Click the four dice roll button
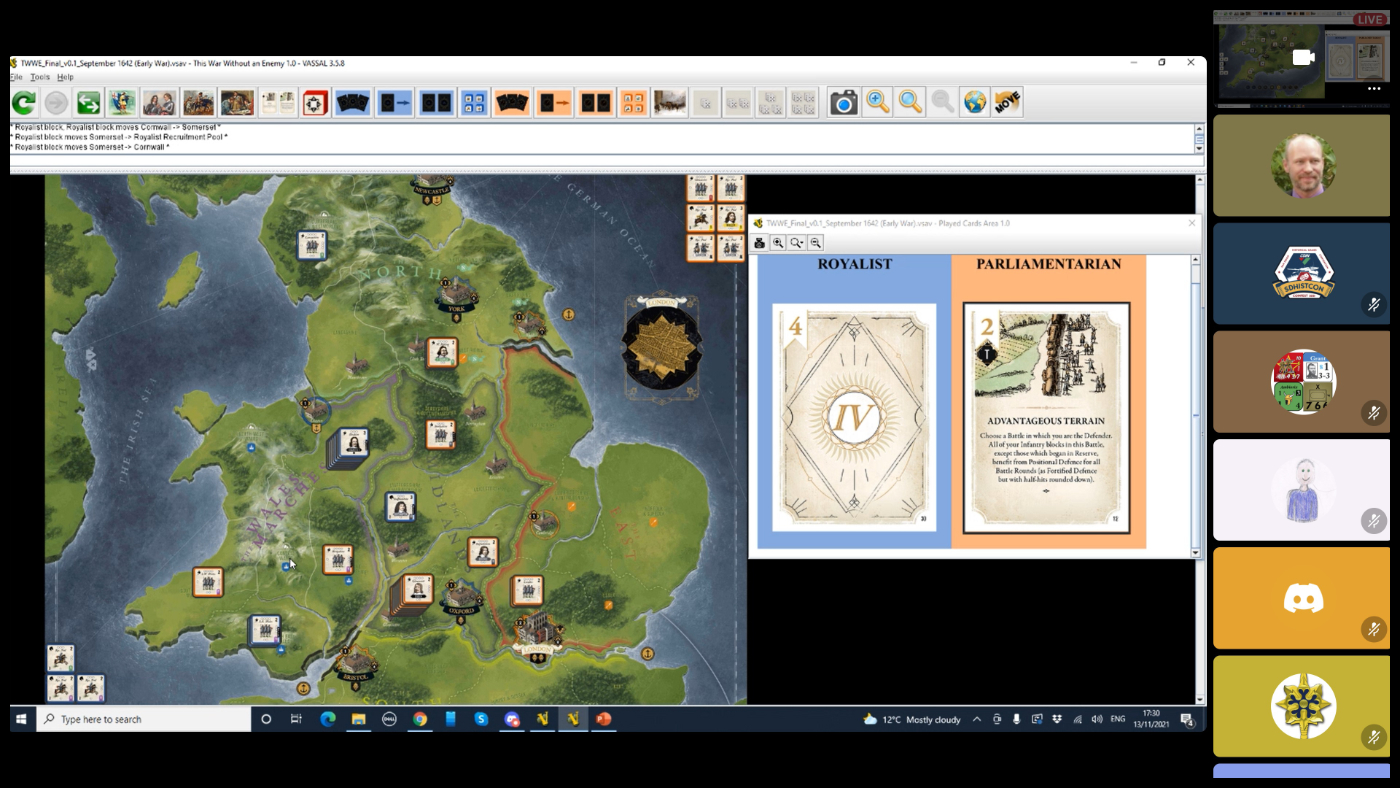 (x=803, y=102)
